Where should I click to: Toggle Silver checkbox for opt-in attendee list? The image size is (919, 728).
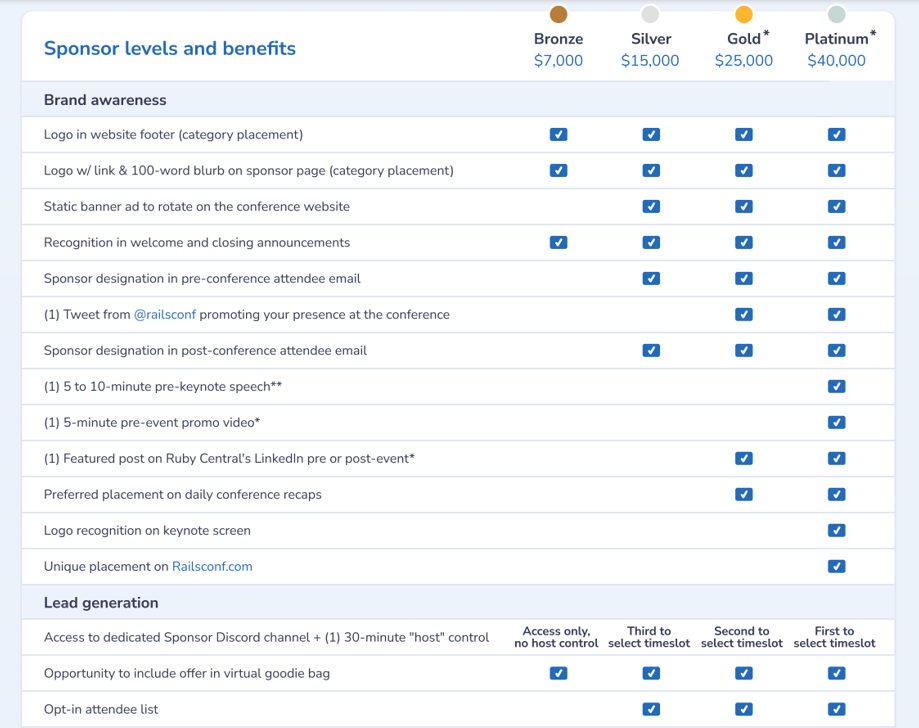[x=651, y=709]
